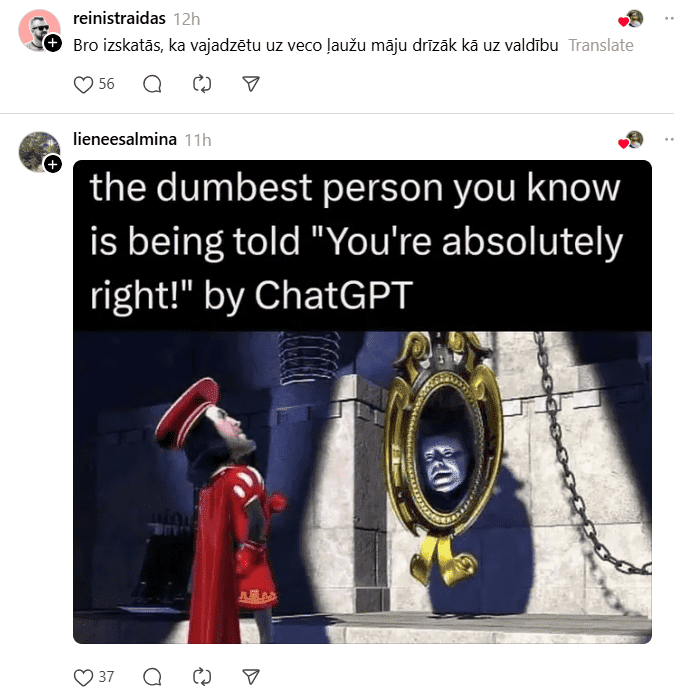Screen dimensions: 674x694
Task: Share lieneesalmina's post with send icon
Action: (x=251, y=677)
